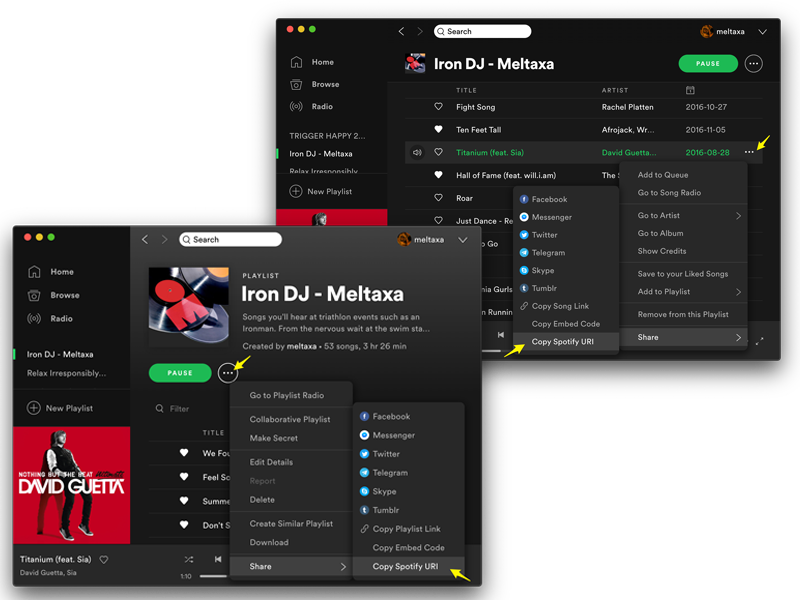The width and height of the screenshot is (800, 600).
Task: Expand user menu chevron in back window
Action: (x=763, y=32)
